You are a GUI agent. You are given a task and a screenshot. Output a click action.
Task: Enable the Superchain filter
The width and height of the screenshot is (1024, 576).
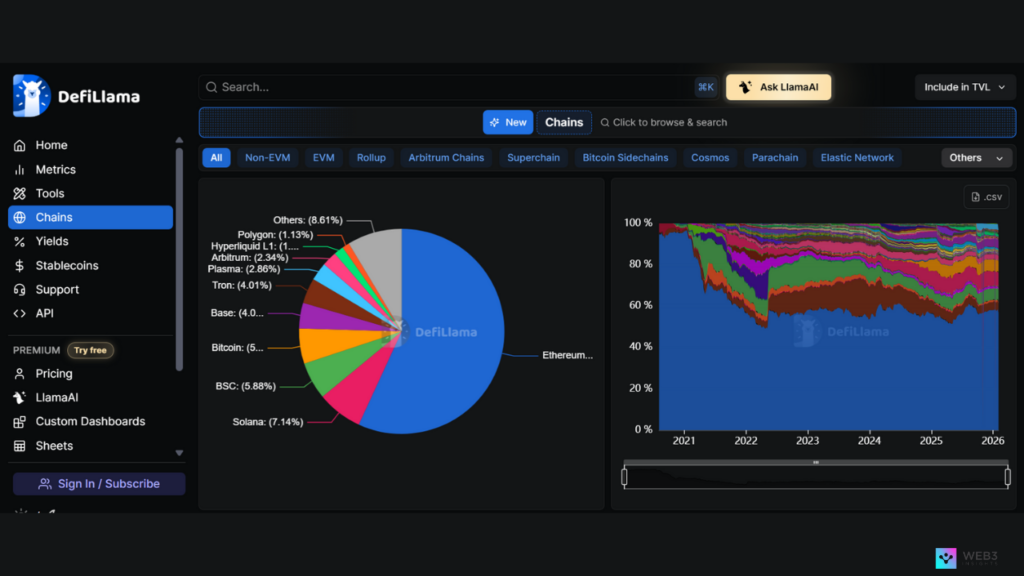click(533, 158)
